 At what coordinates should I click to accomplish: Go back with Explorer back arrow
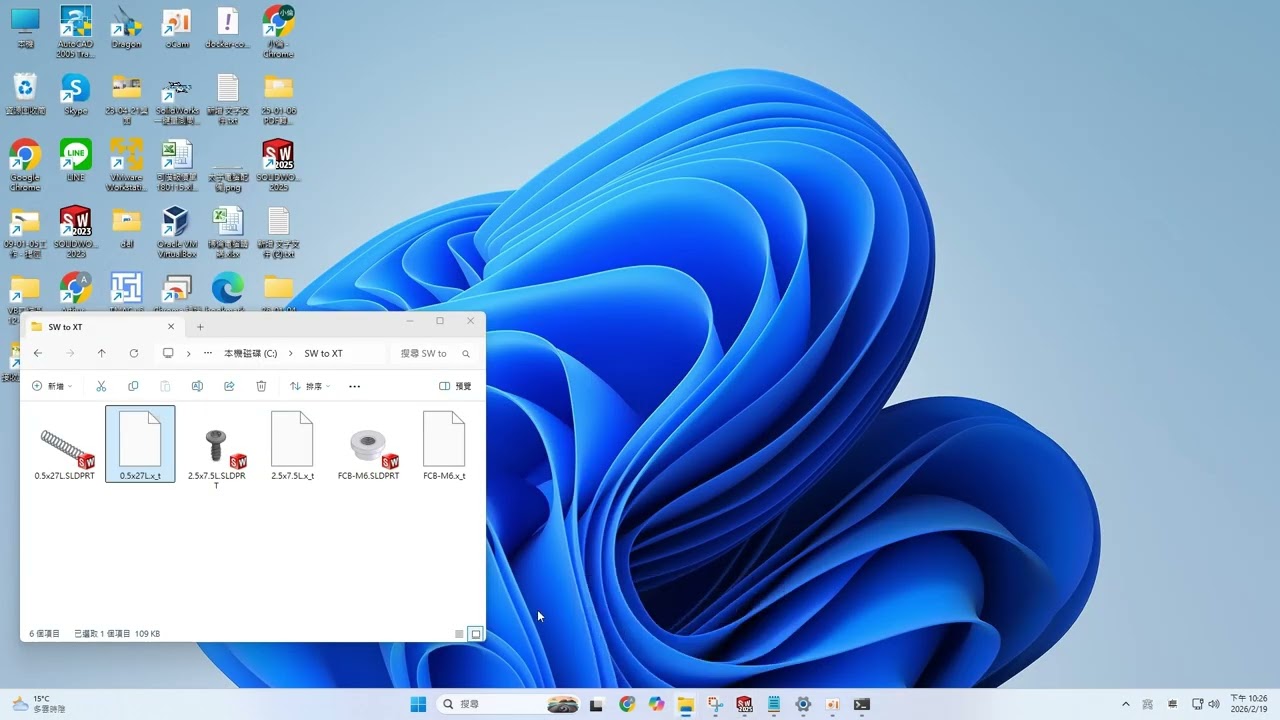38,353
